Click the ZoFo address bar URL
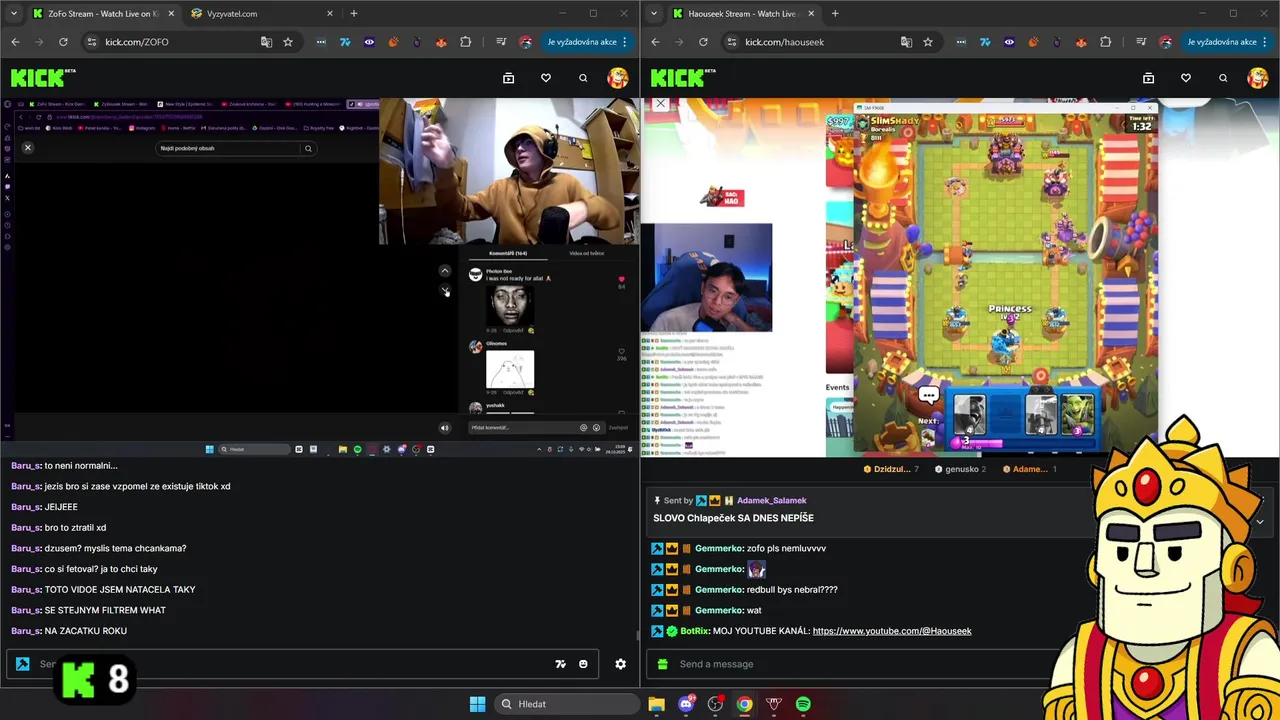This screenshot has height=720, width=1280. (137, 42)
